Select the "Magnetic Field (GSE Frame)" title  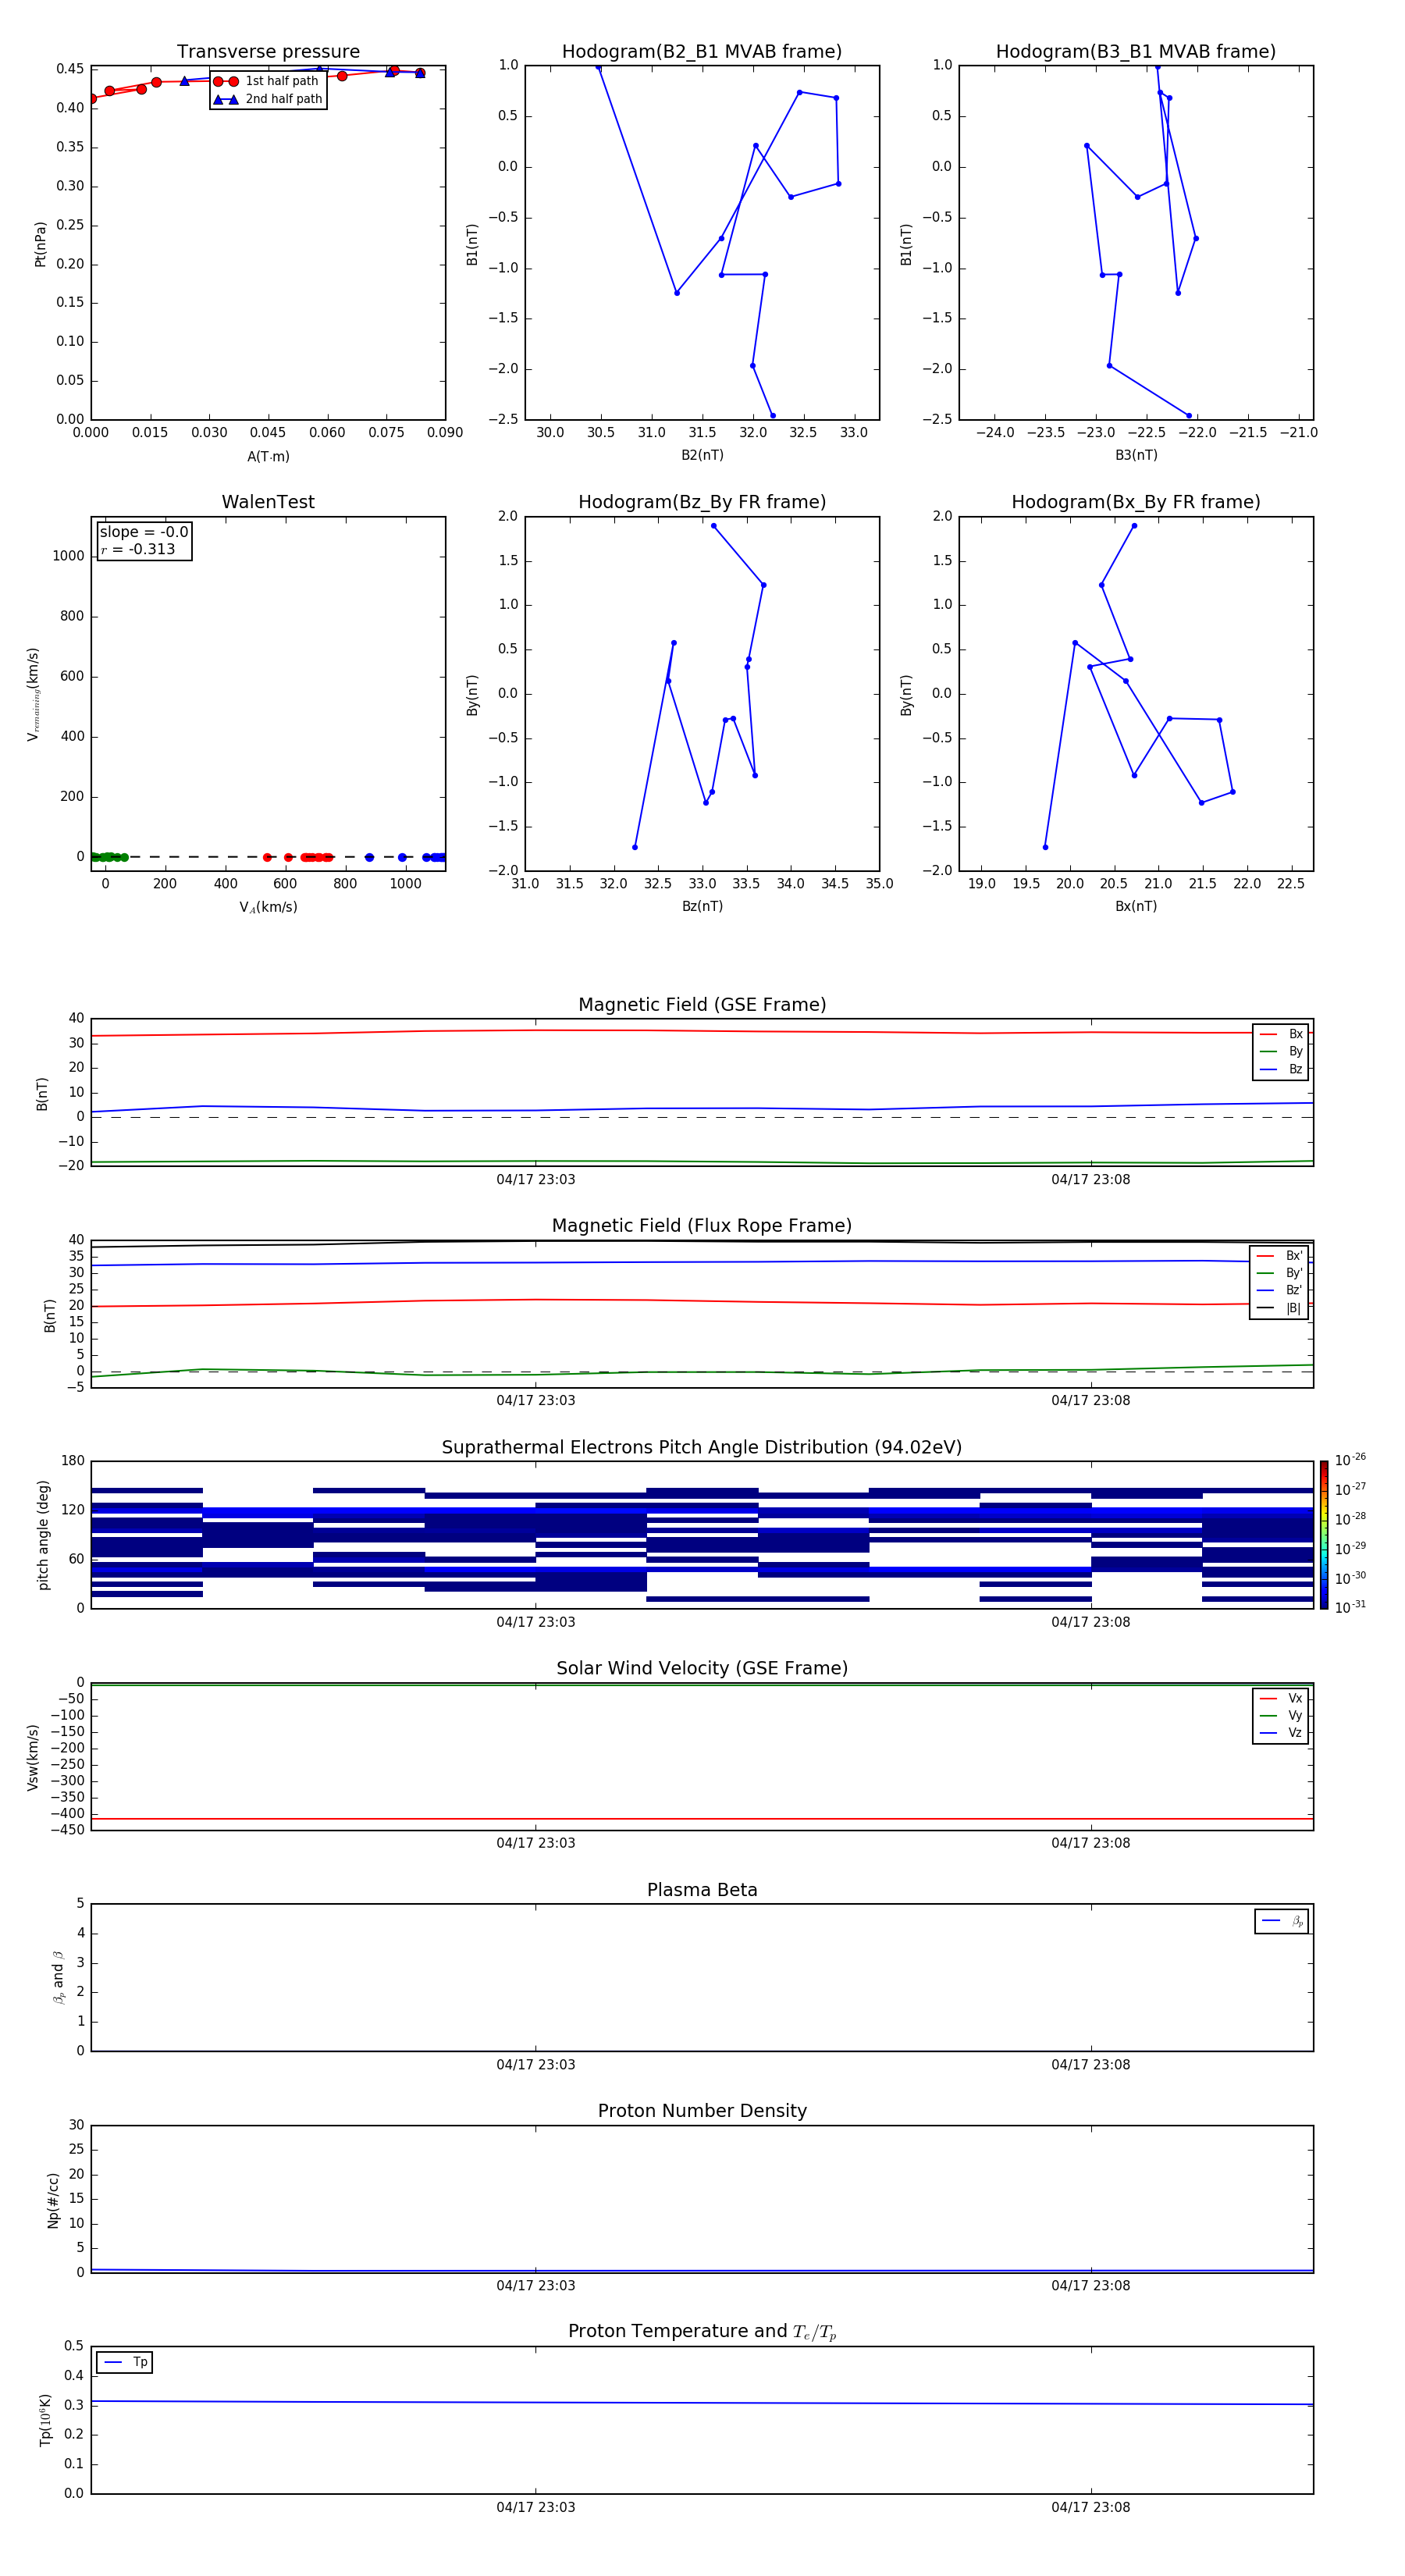(702, 1005)
